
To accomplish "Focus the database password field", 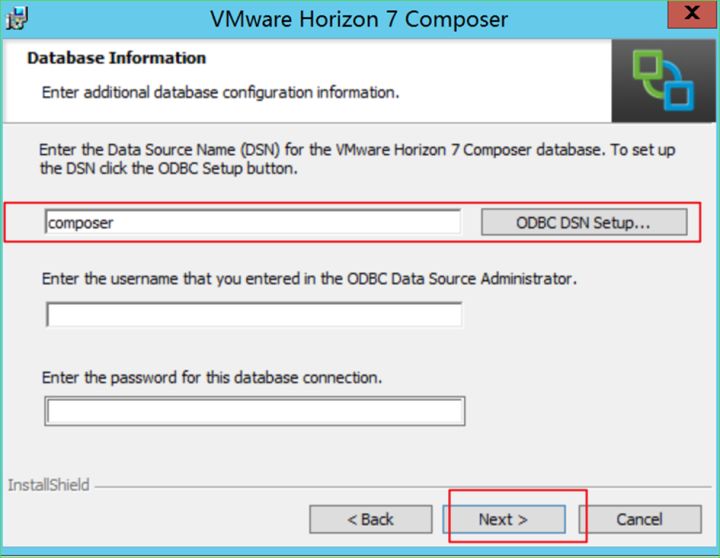I will pos(254,411).
